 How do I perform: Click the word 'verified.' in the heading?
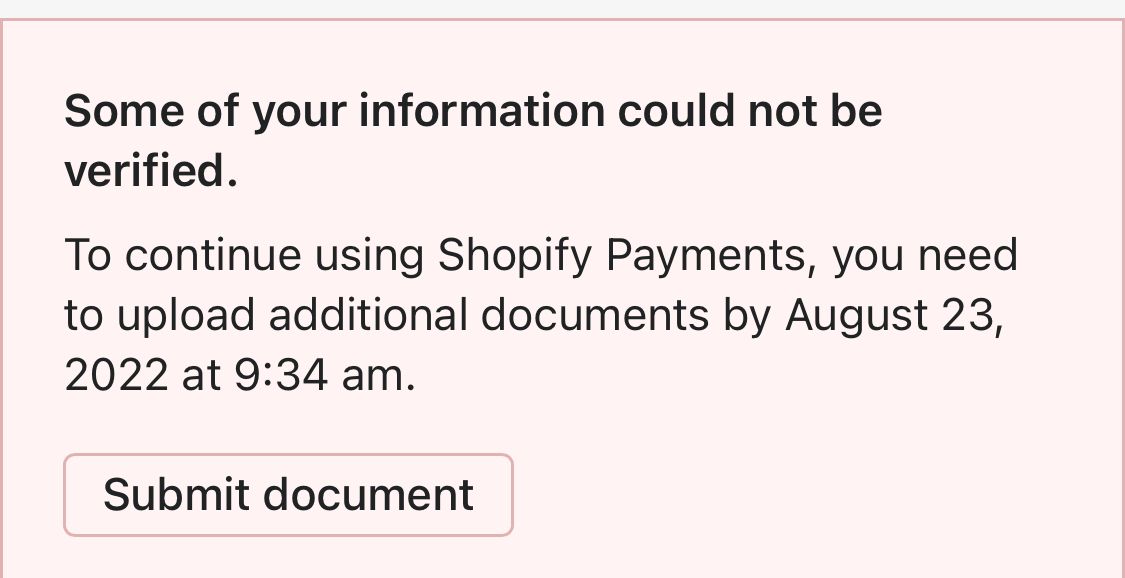pos(151,172)
